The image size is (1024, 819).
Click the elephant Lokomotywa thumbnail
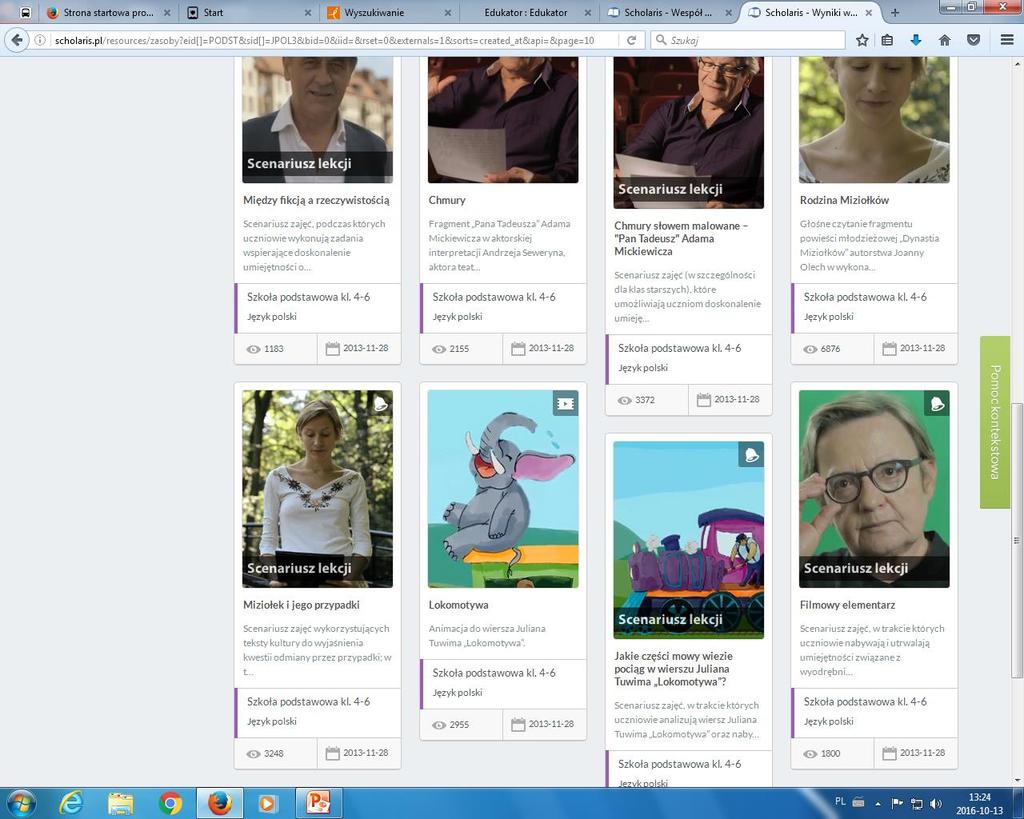(503, 489)
